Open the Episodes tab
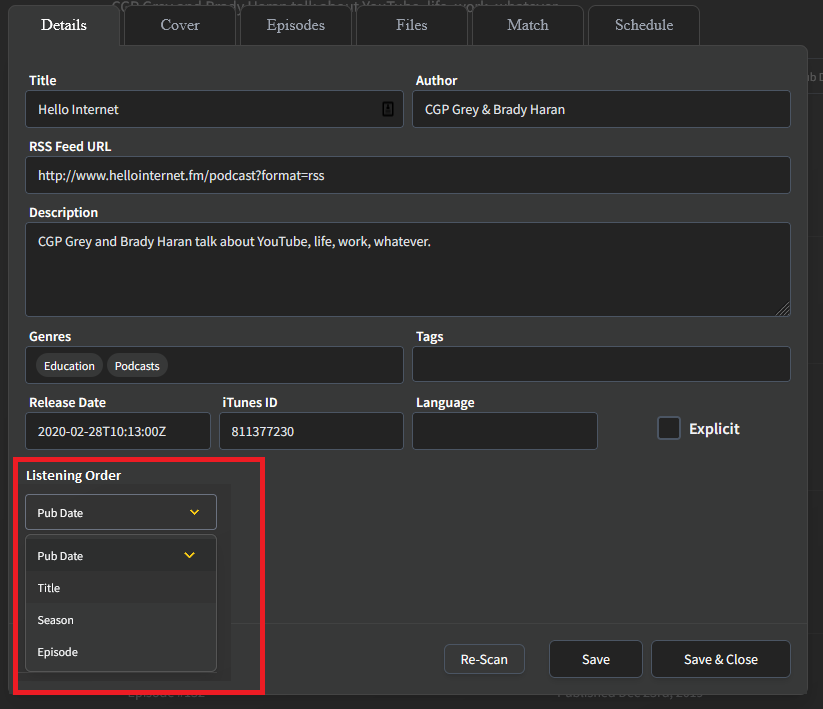Screen dimensions: 823x709 coord(296,25)
